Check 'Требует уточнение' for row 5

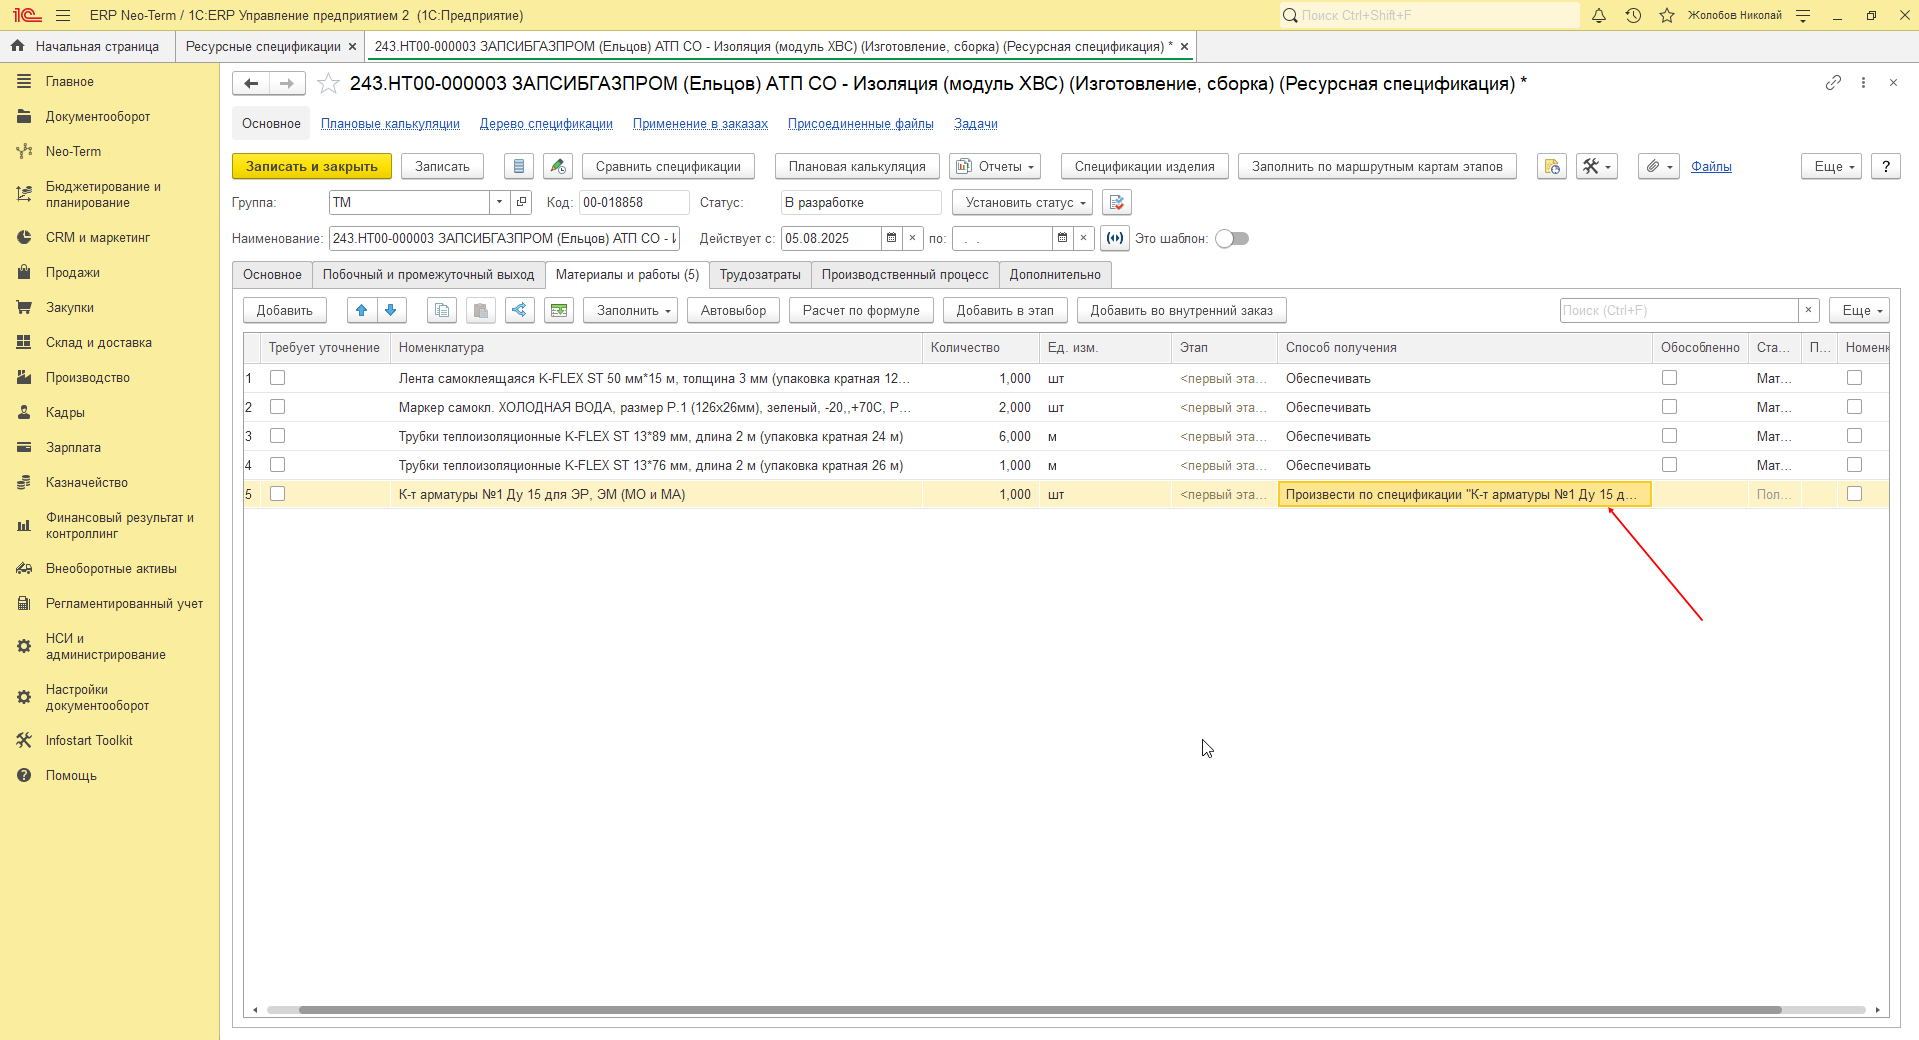click(x=278, y=494)
